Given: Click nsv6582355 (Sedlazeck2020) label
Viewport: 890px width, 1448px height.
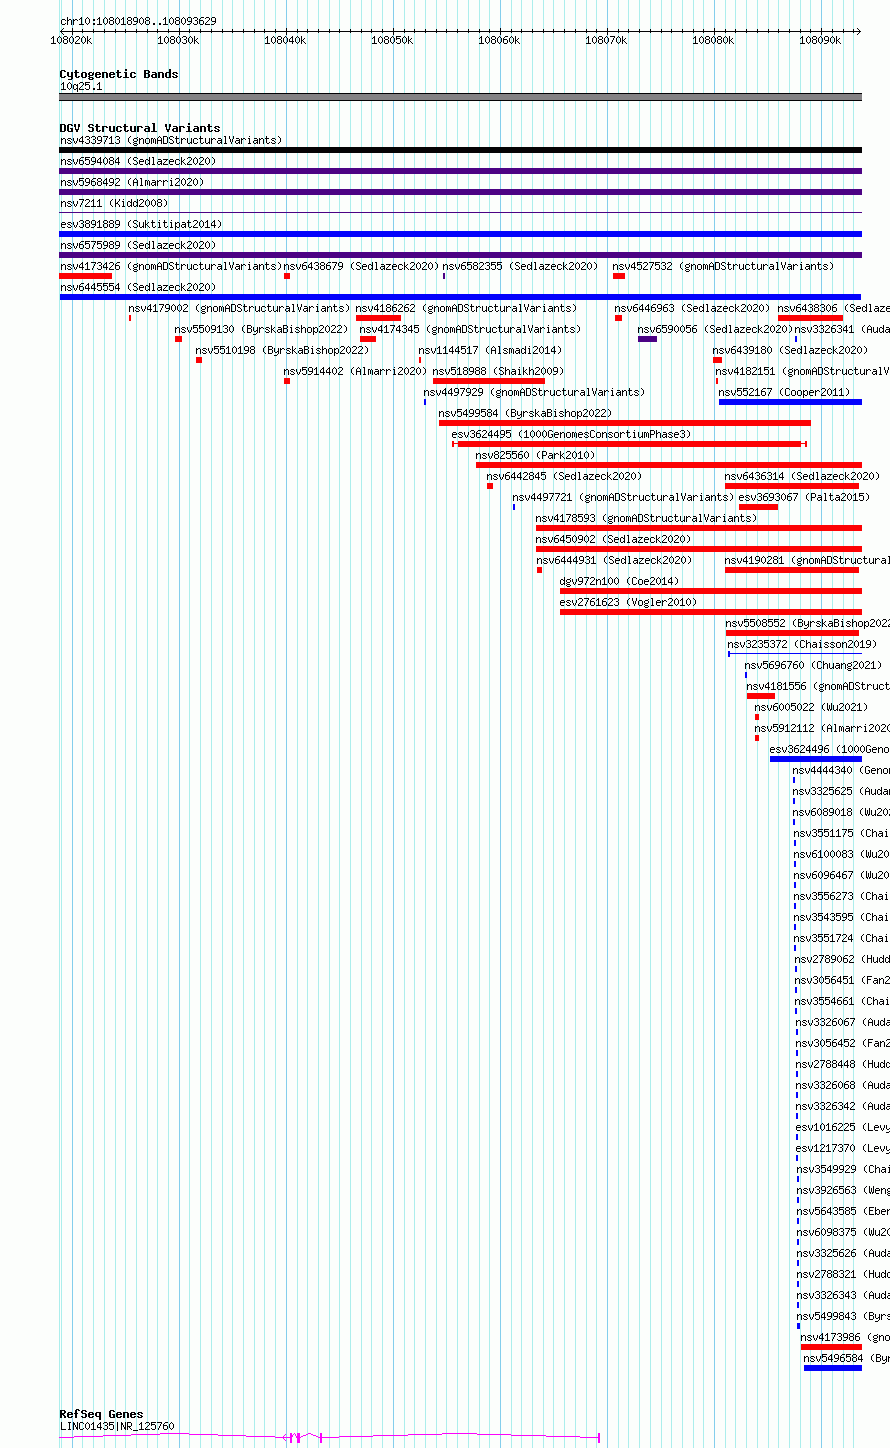Looking at the screenshot, I should 521,266.
